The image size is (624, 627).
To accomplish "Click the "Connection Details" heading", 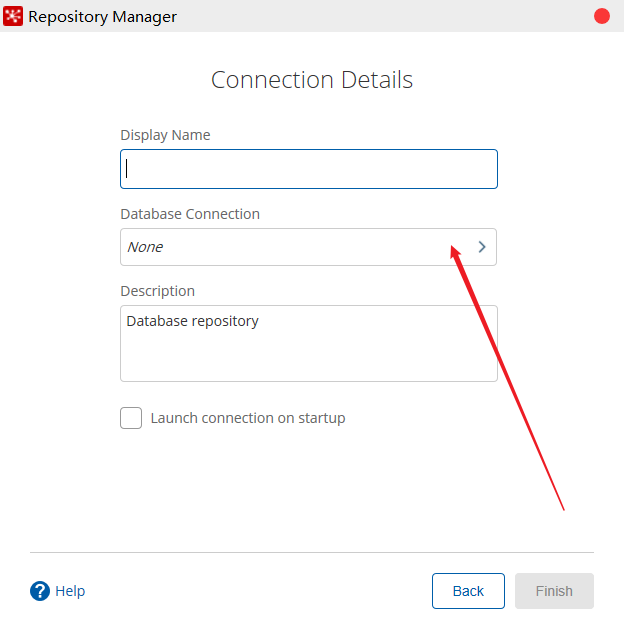I will coord(312,80).
